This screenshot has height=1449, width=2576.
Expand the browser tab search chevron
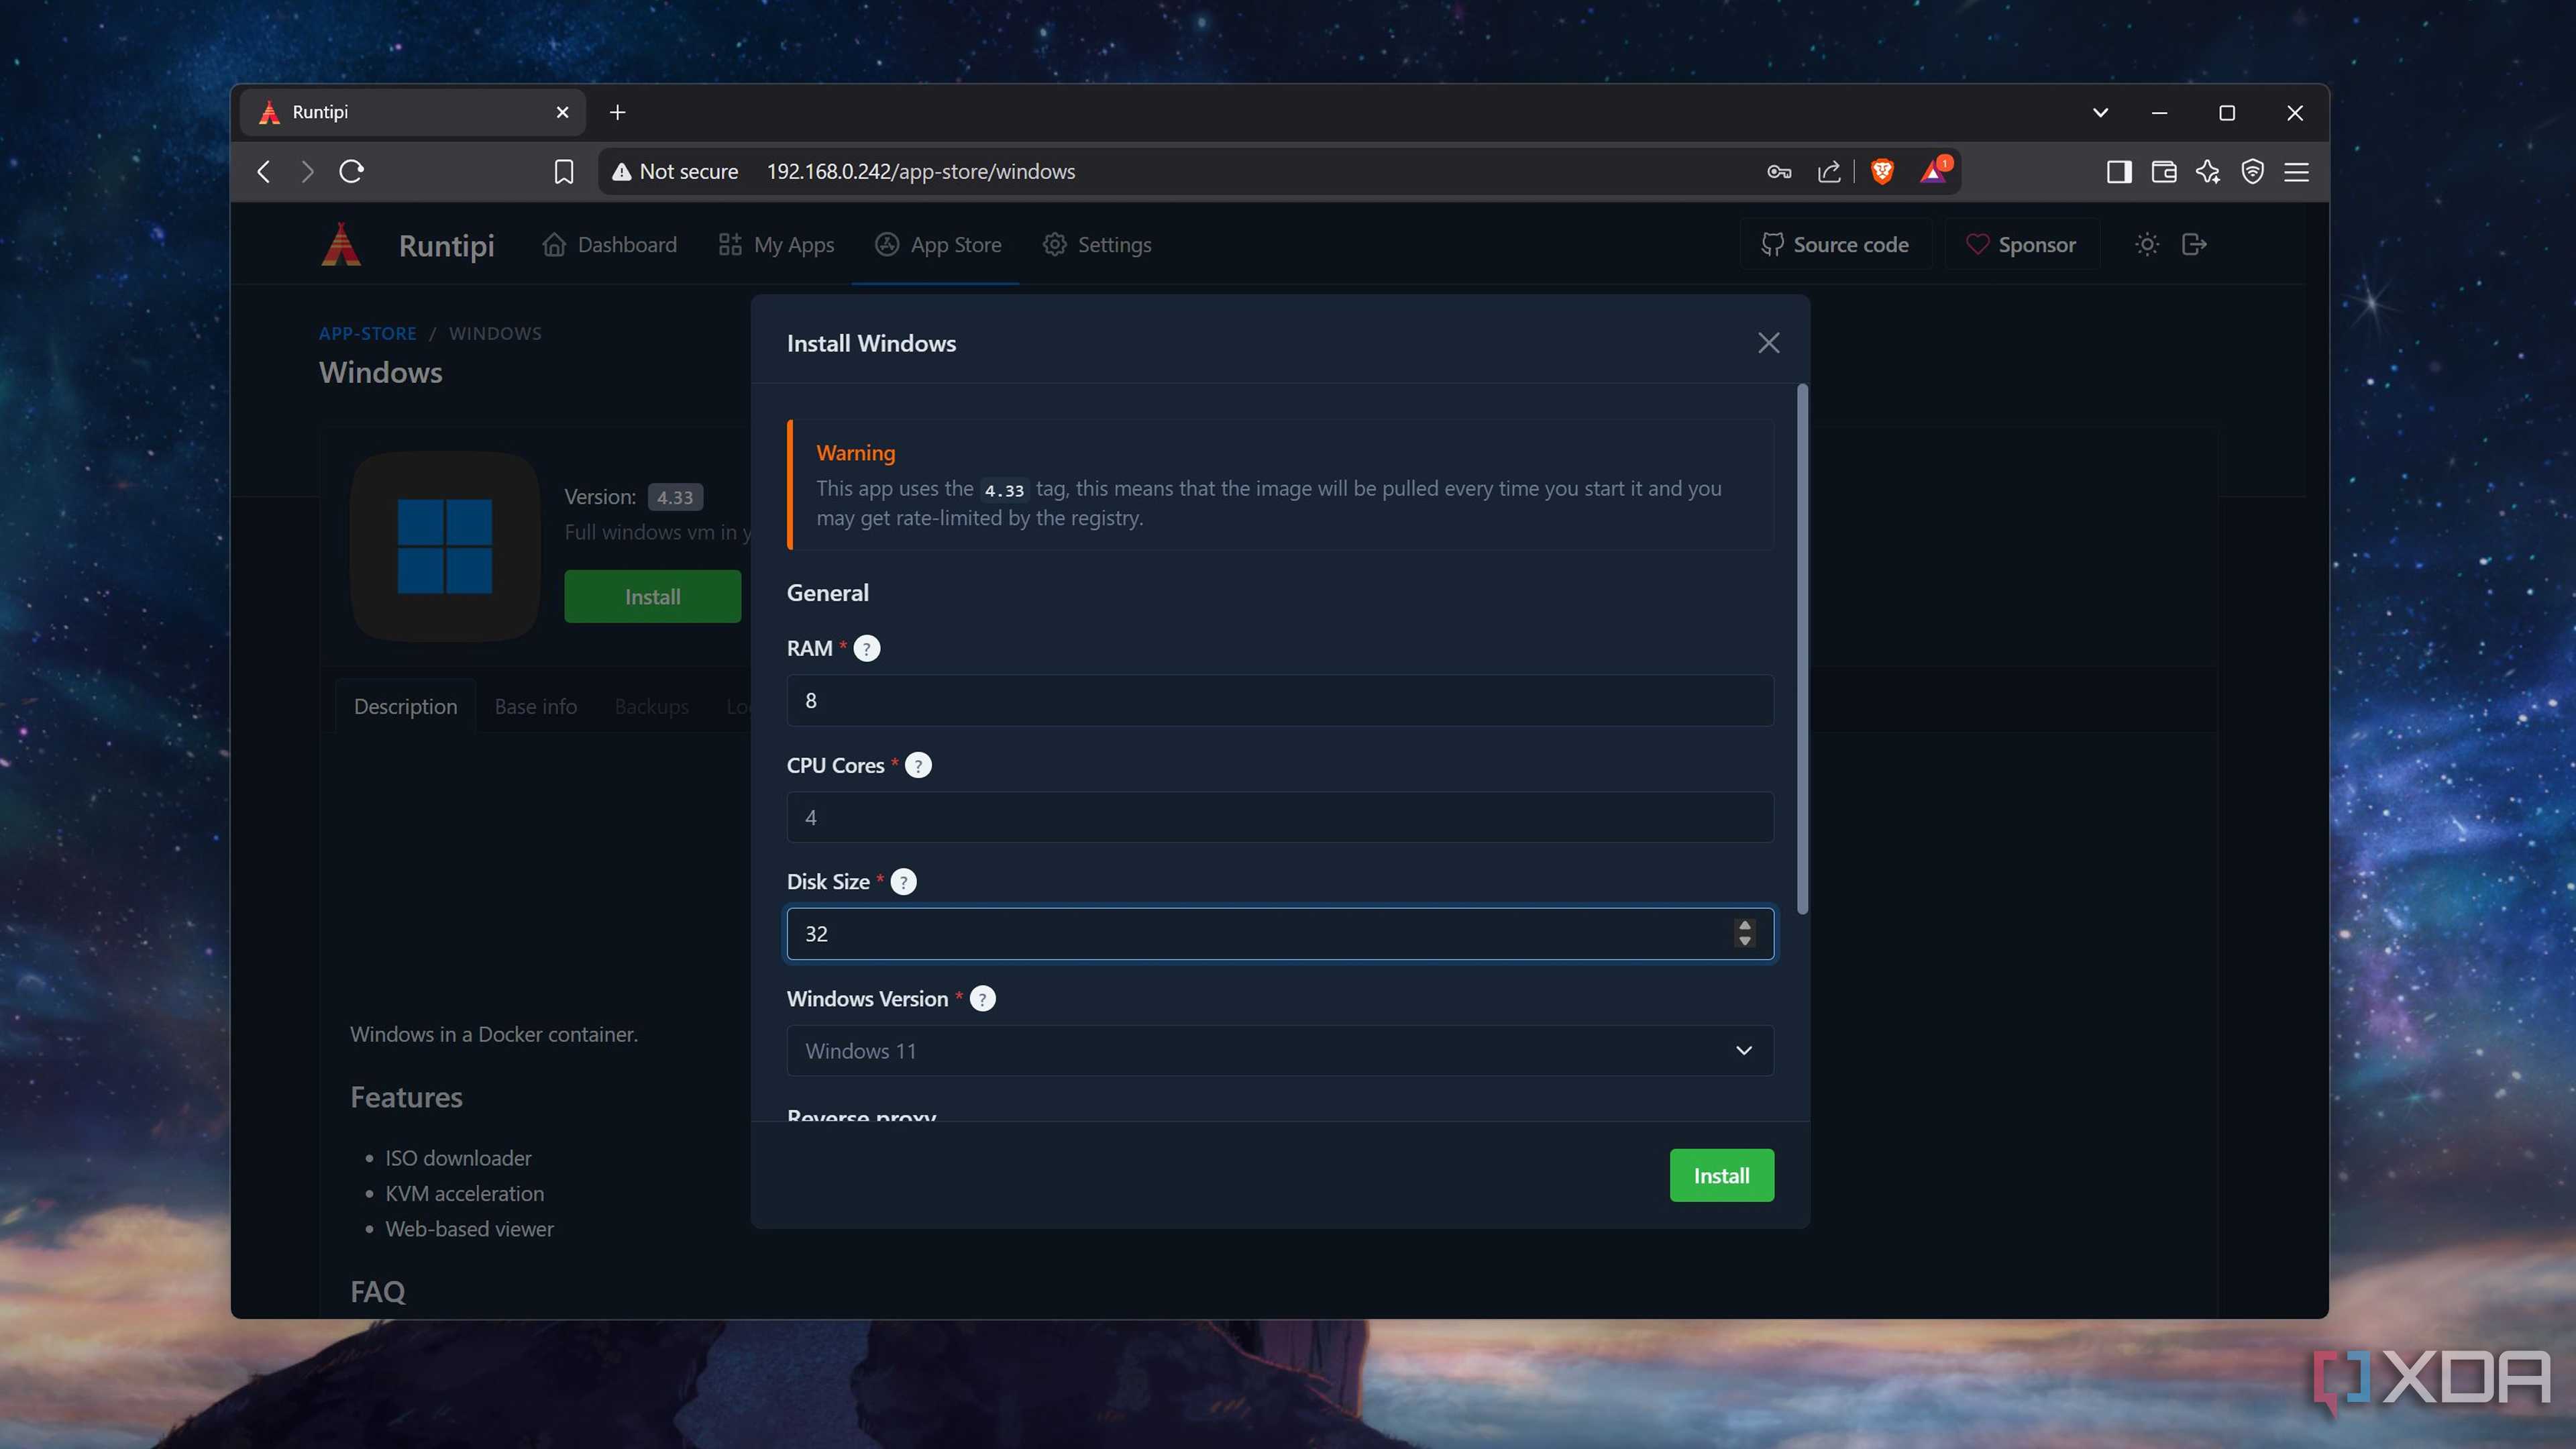pyautogui.click(x=2100, y=112)
